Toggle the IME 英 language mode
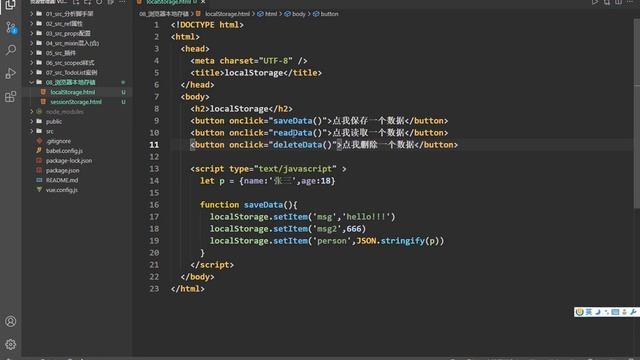This screenshot has height=360, width=640. click(589, 312)
